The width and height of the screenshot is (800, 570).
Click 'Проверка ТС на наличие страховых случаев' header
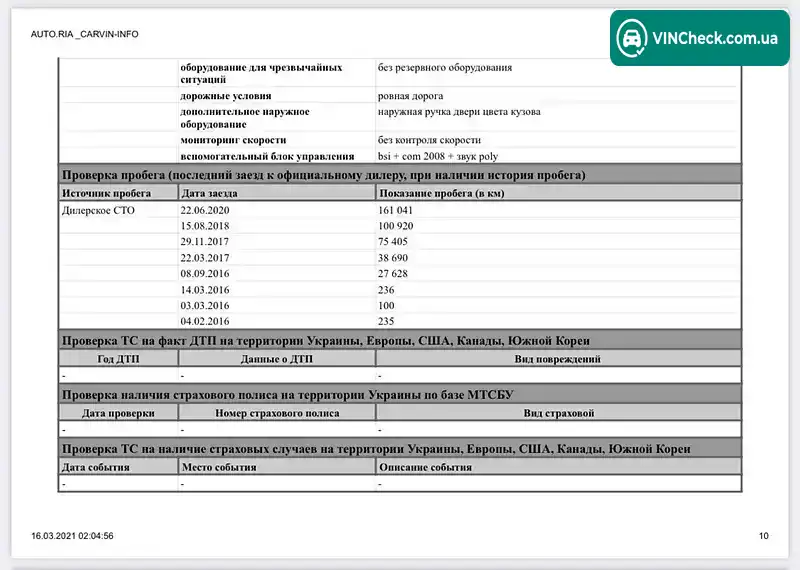coord(400,449)
